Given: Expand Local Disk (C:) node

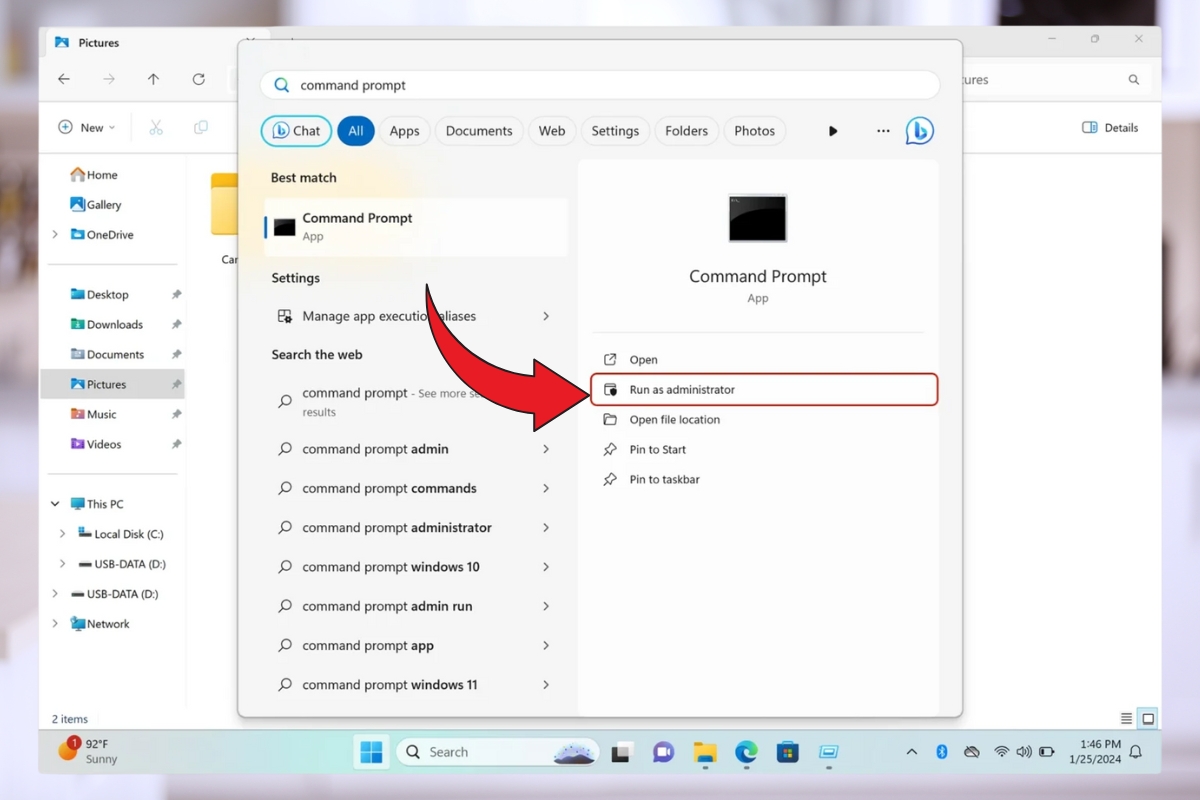Looking at the screenshot, I should coord(63,534).
